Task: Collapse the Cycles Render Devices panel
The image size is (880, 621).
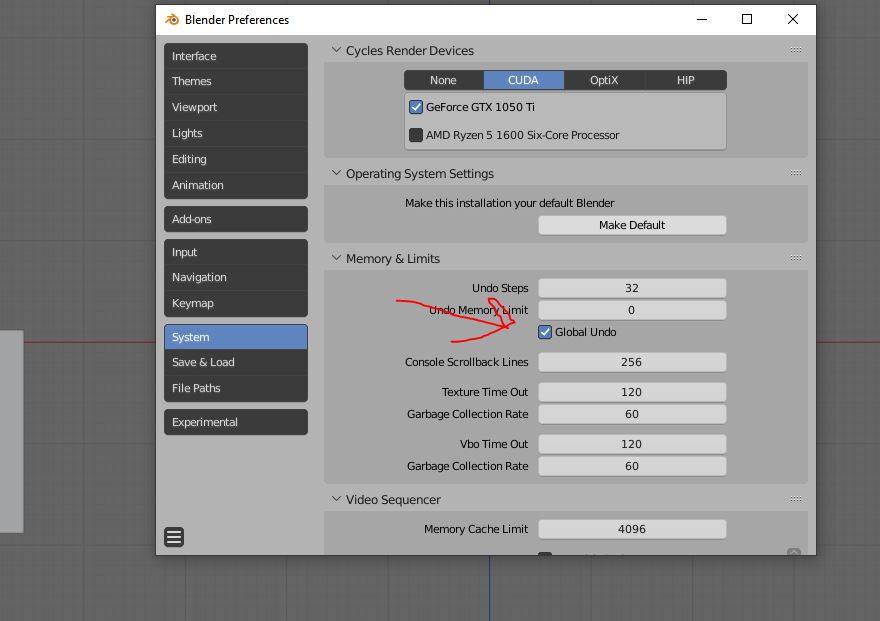Action: [336, 50]
